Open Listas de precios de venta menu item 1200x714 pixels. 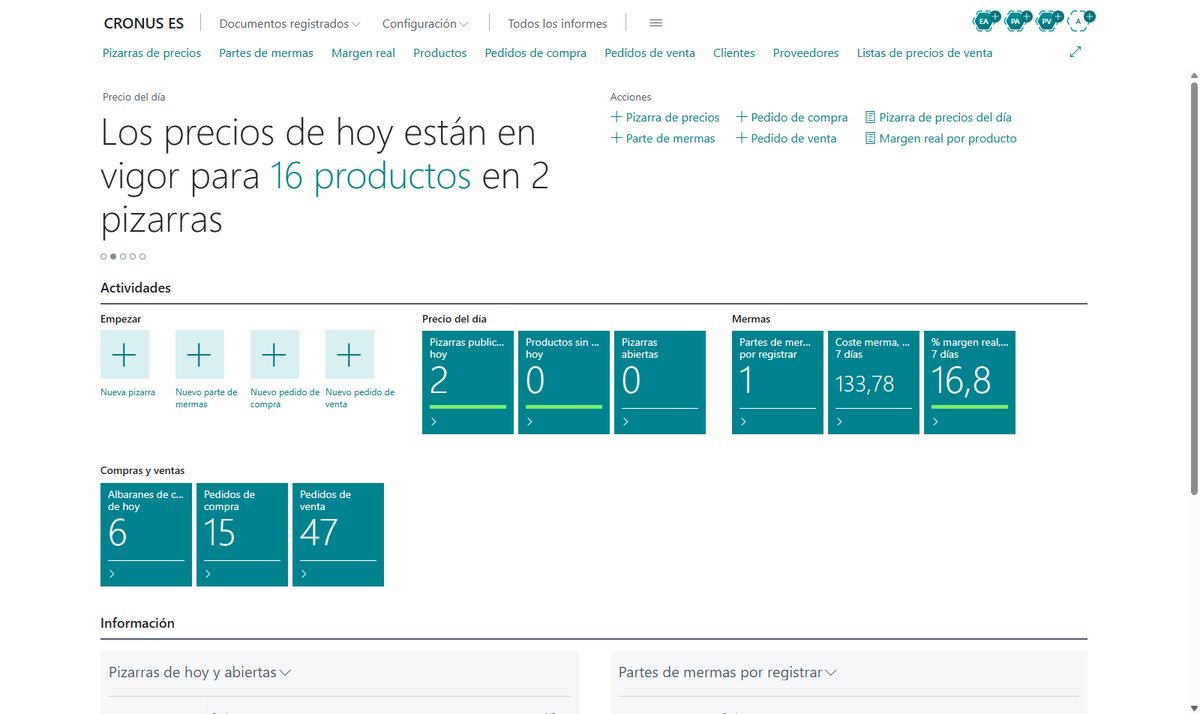tap(925, 53)
